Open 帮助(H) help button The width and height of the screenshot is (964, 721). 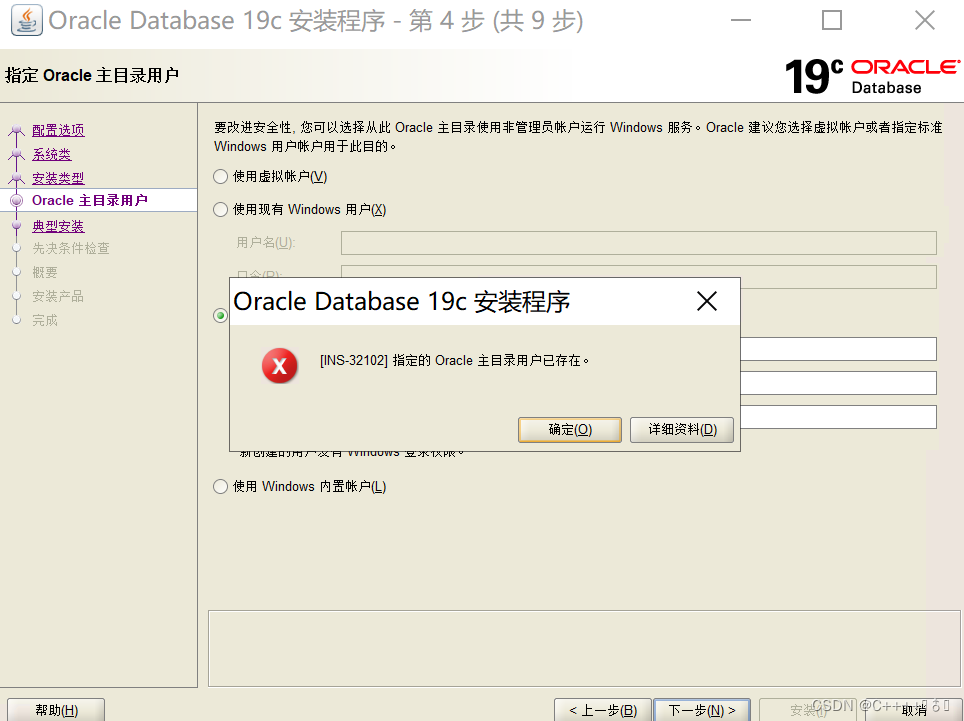tap(56, 710)
